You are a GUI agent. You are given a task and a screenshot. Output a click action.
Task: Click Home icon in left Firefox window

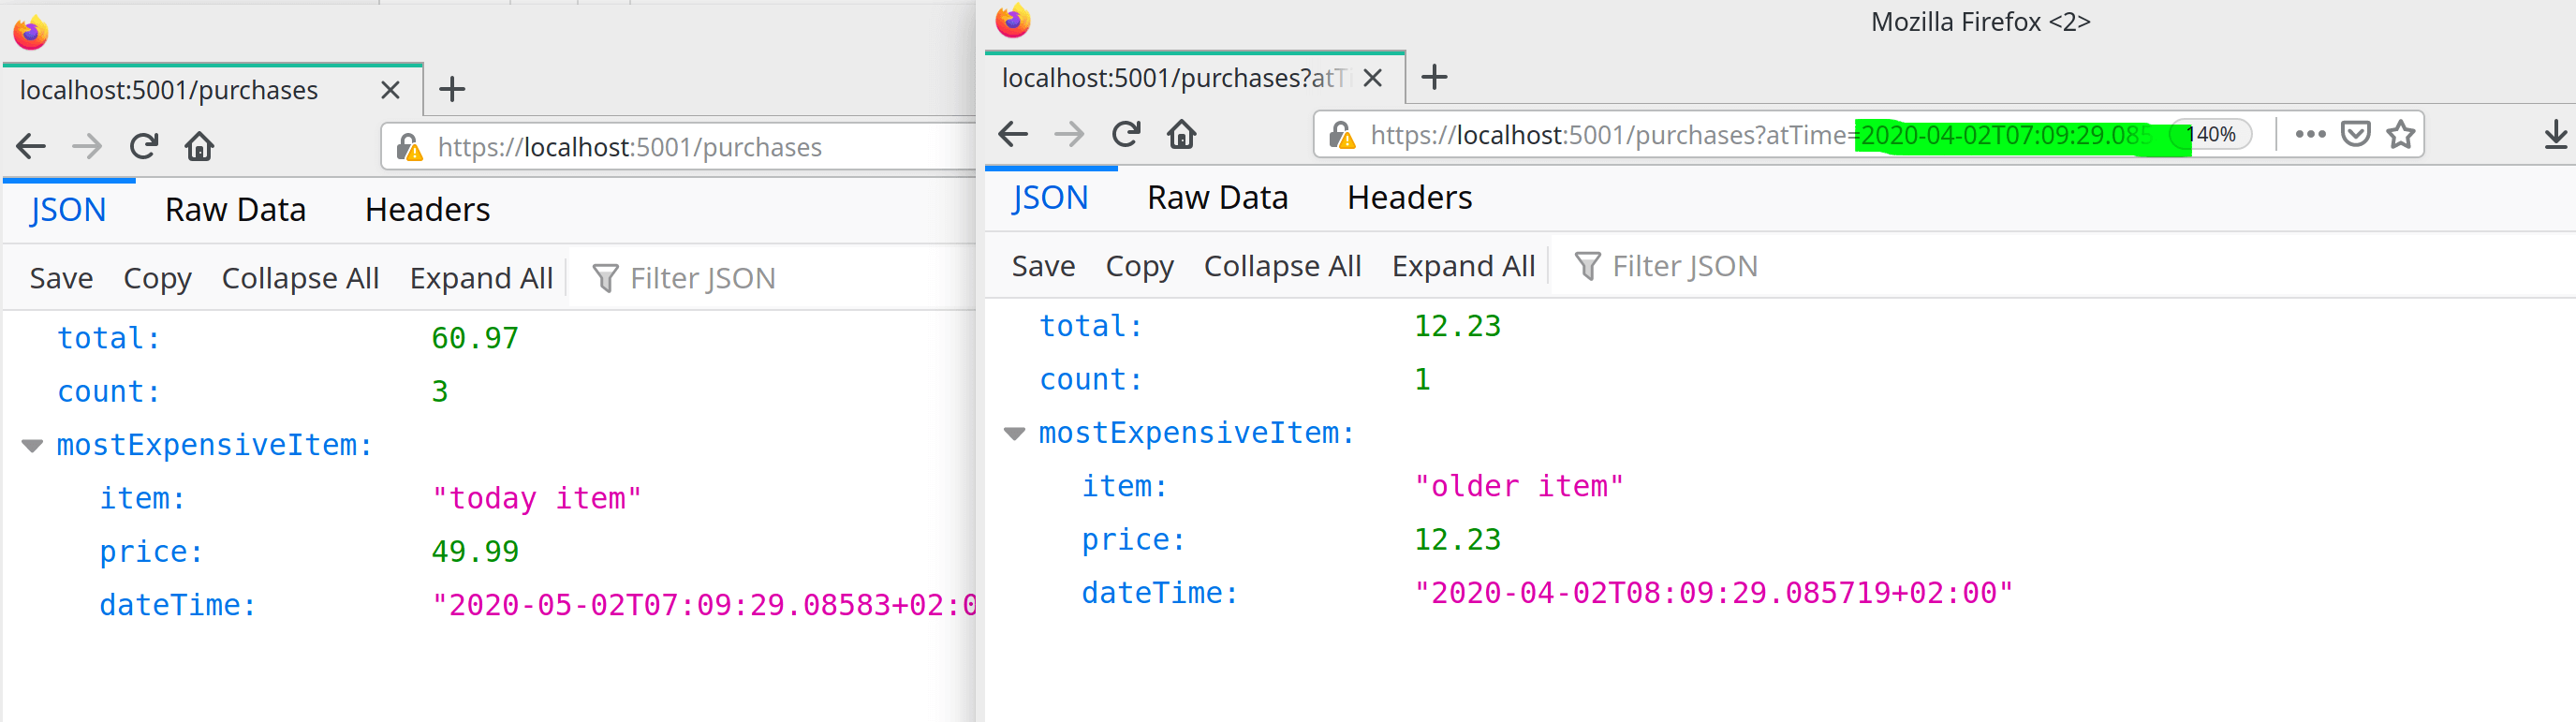(x=200, y=147)
